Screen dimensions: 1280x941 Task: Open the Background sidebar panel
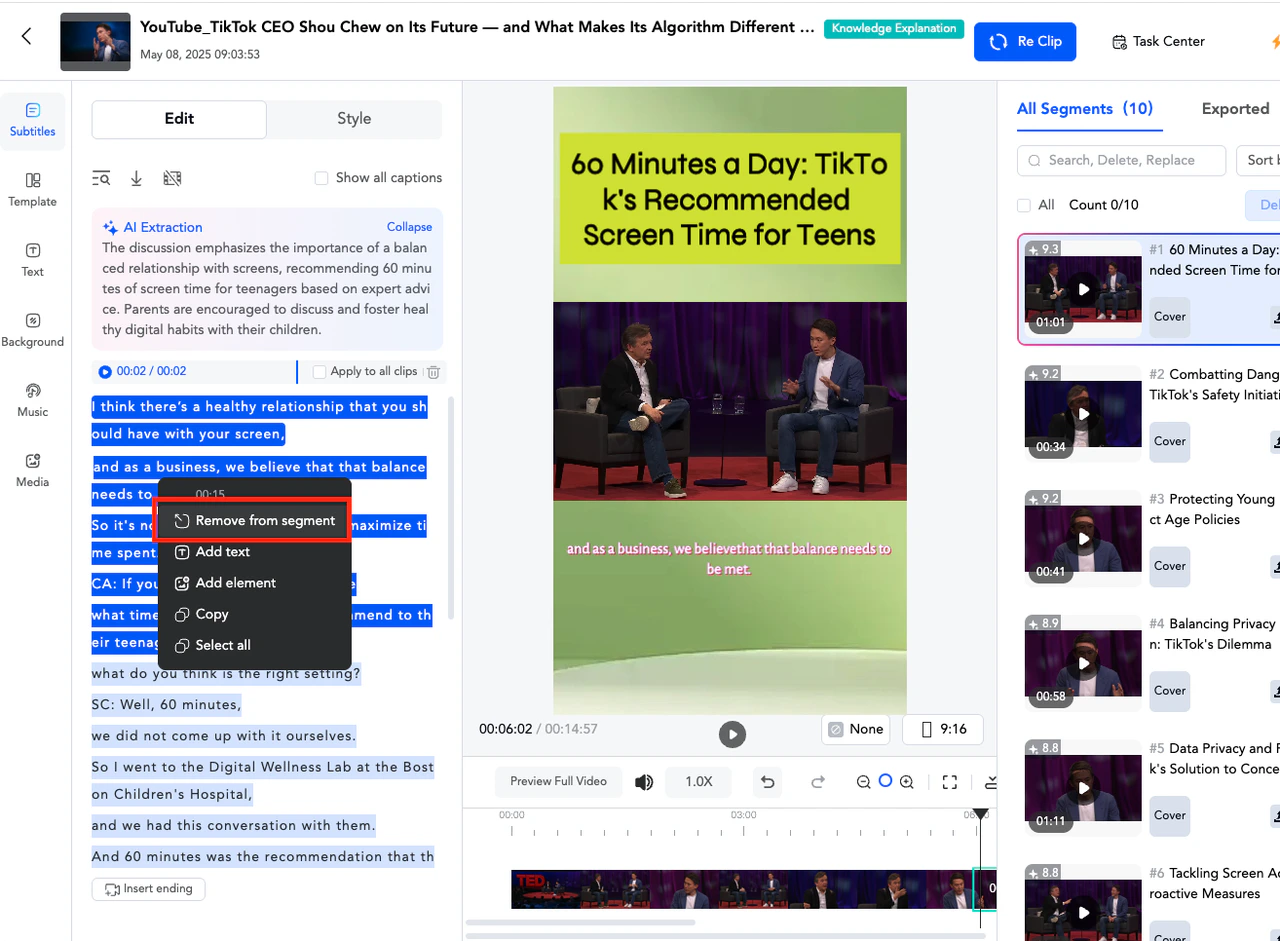tap(33, 330)
